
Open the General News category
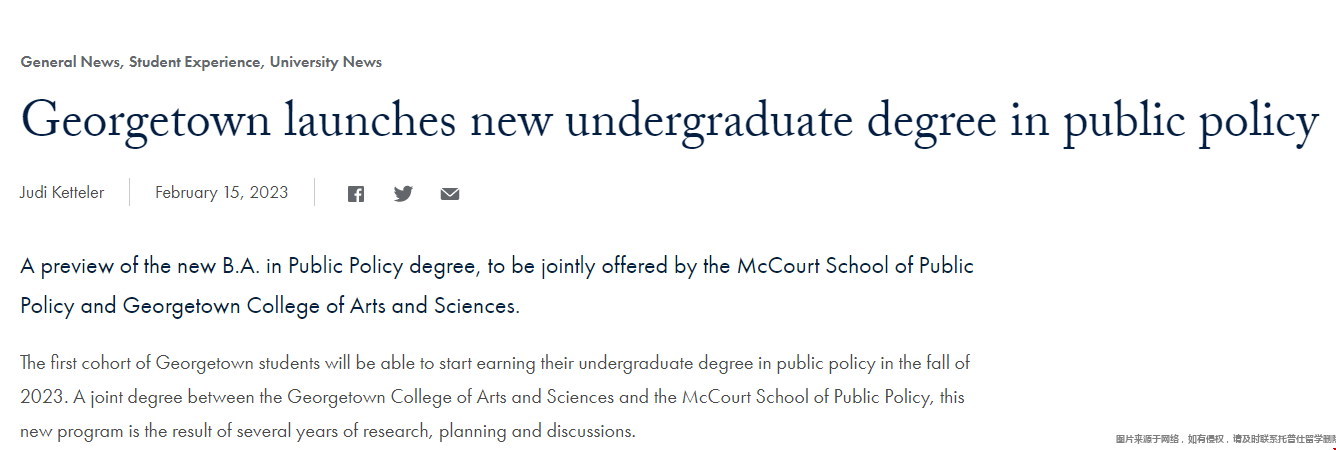click(69, 62)
